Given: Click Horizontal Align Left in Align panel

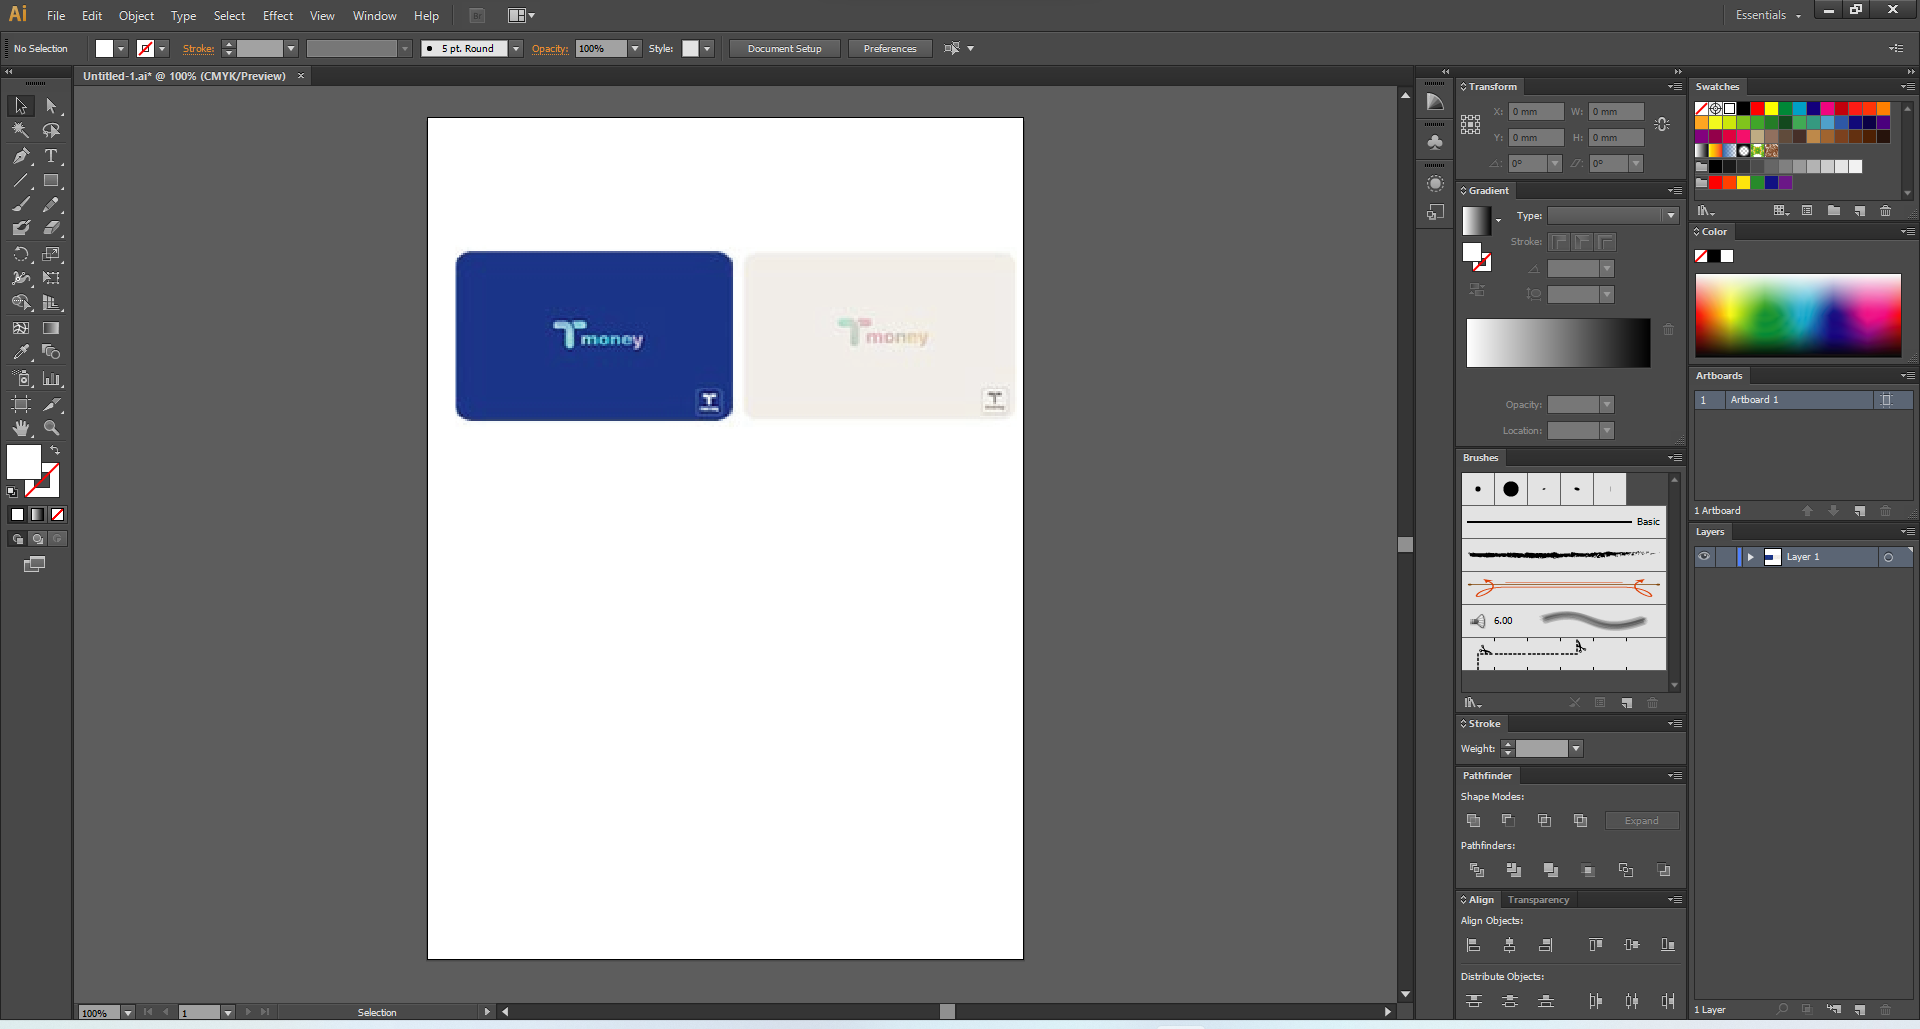Looking at the screenshot, I should coord(1473,945).
